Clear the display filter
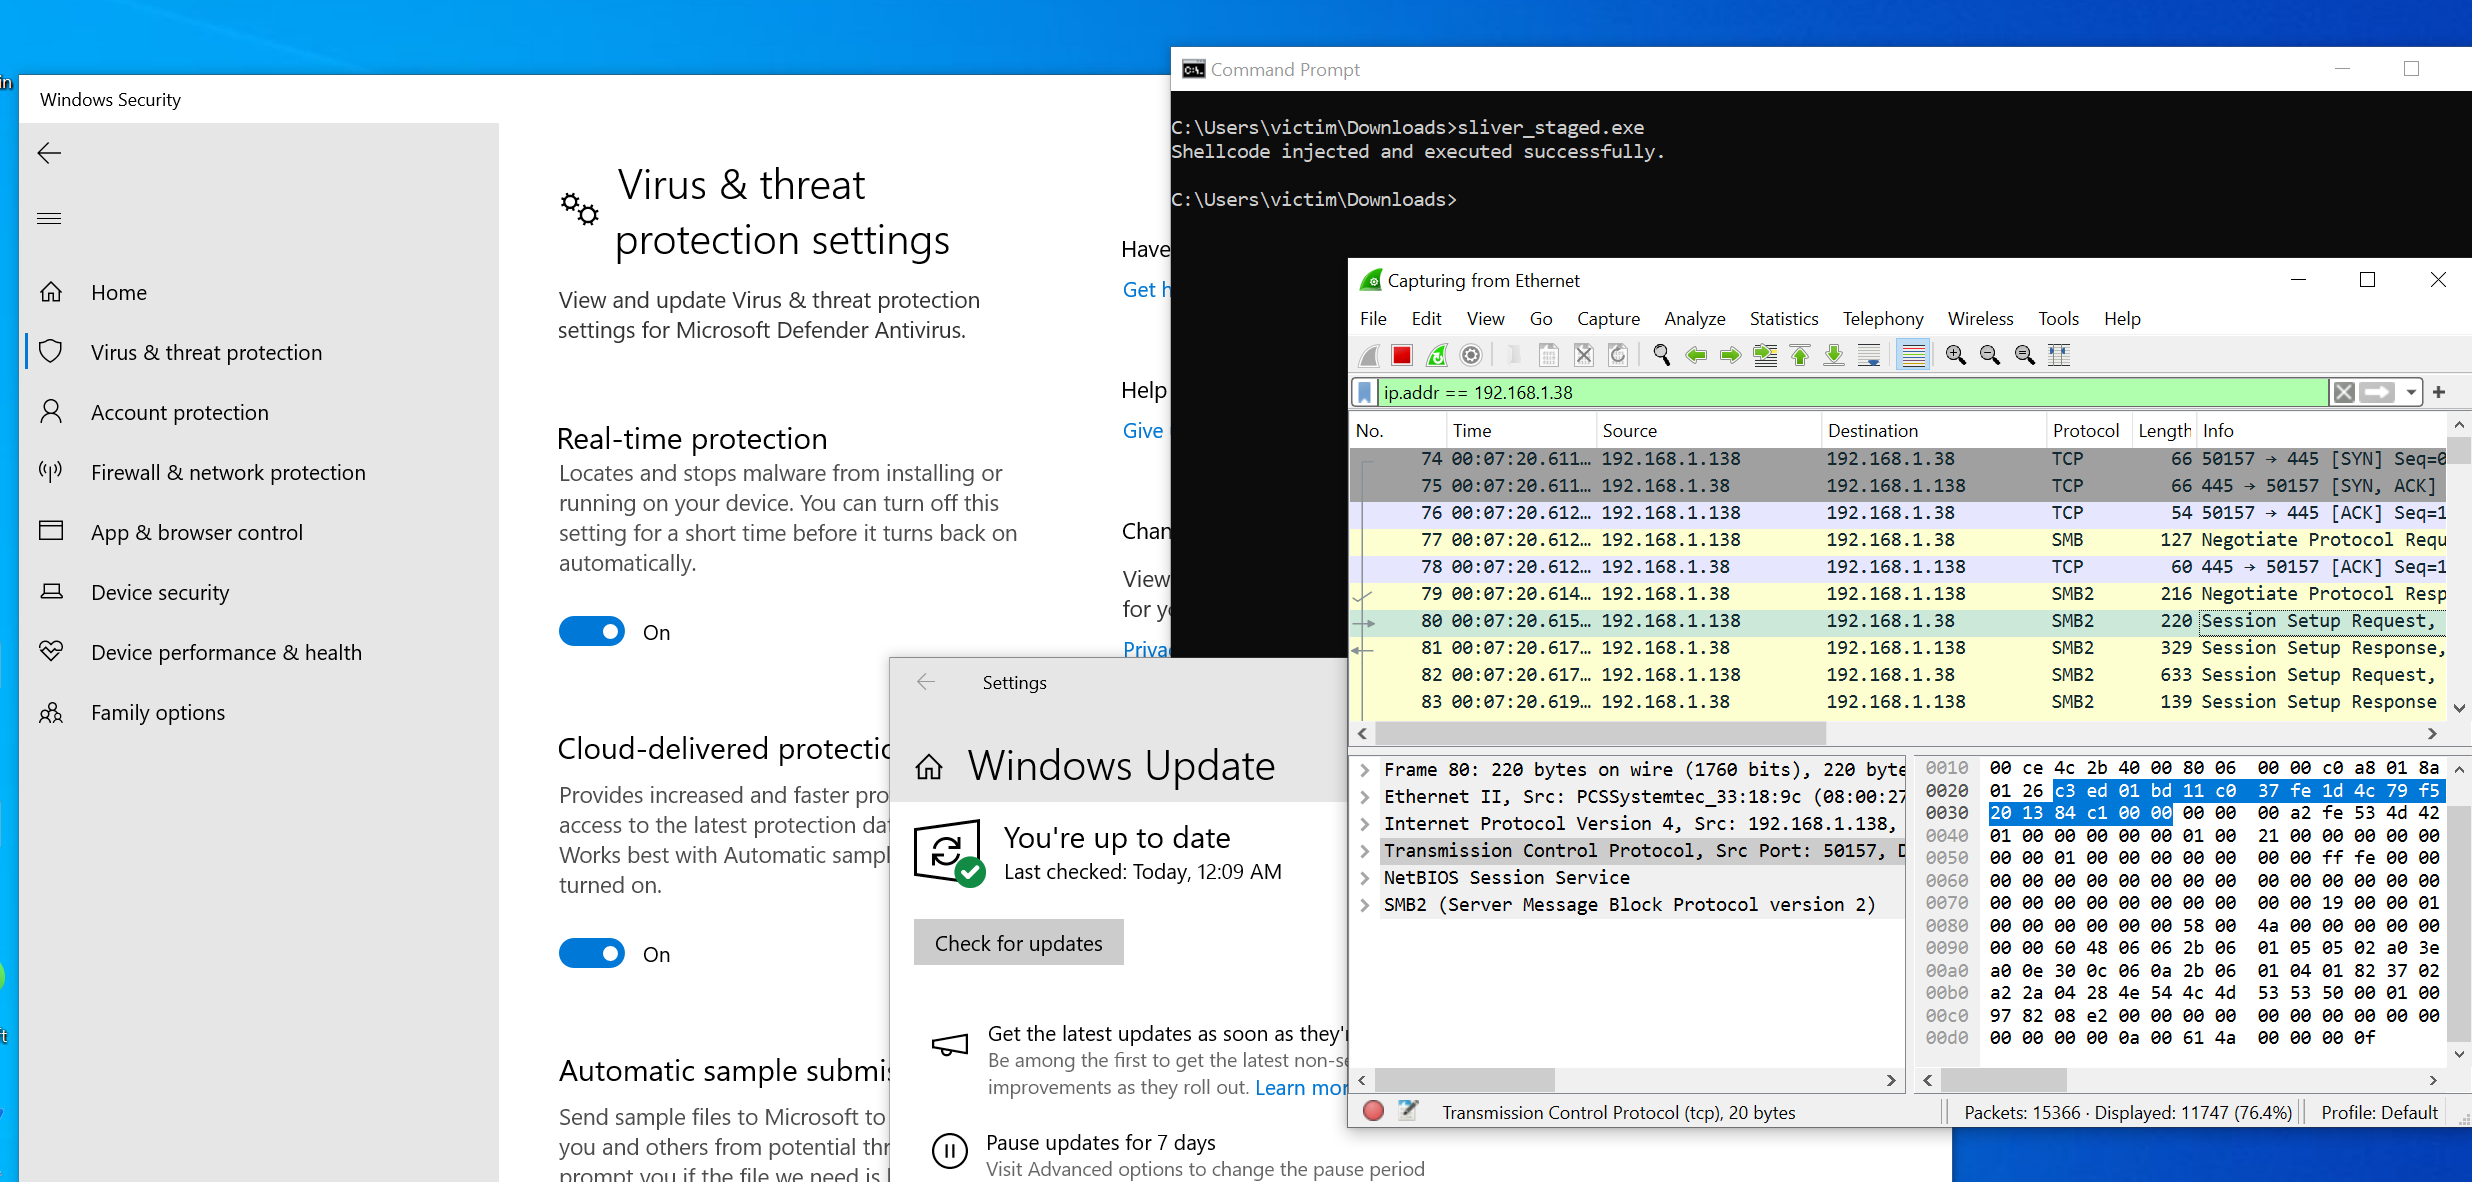Screen dimensions: 2472x1182 [x=2343, y=392]
